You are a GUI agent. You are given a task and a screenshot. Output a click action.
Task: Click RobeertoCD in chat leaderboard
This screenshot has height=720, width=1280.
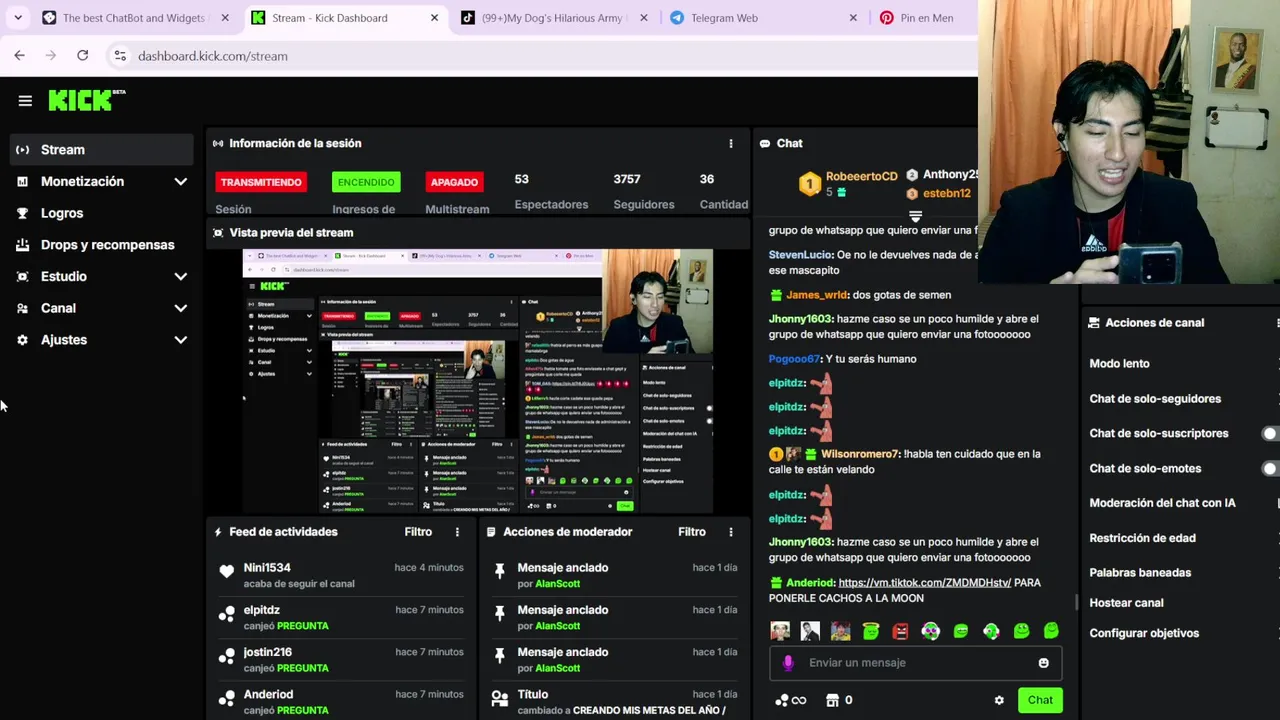861,177
